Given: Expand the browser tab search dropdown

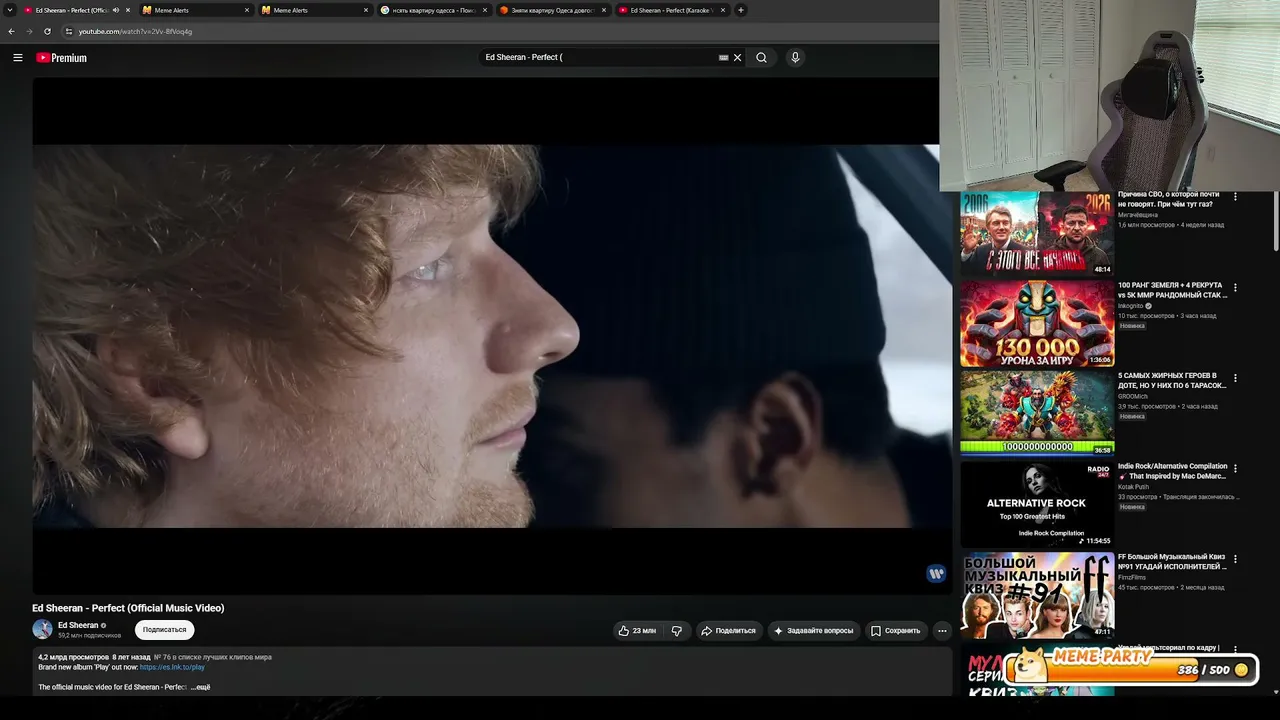Looking at the screenshot, I should coord(11,10).
